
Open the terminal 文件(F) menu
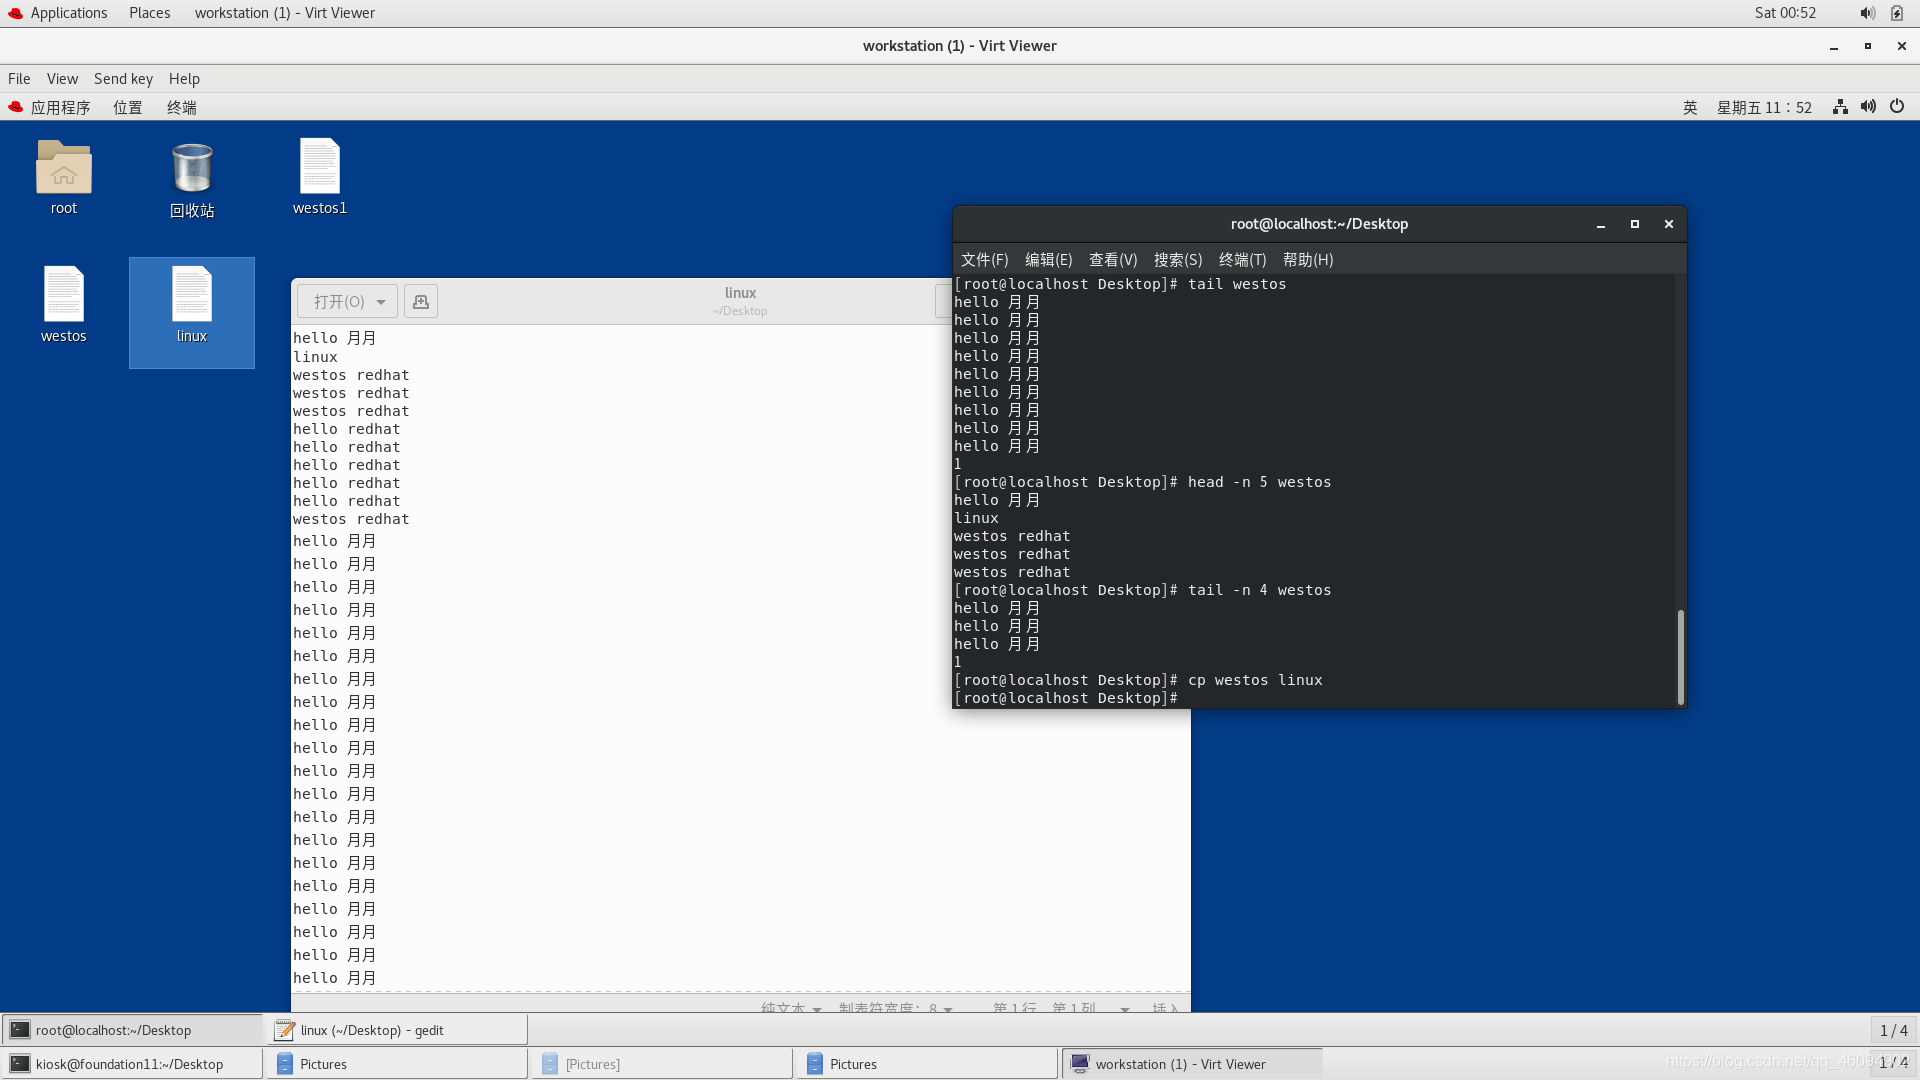pos(984,259)
